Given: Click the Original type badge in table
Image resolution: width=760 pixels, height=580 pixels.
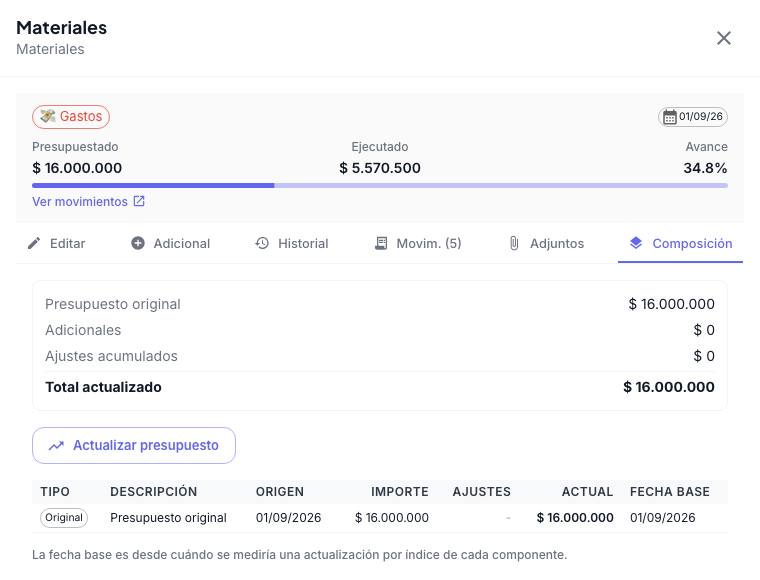Looking at the screenshot, I should pos(64,517).
